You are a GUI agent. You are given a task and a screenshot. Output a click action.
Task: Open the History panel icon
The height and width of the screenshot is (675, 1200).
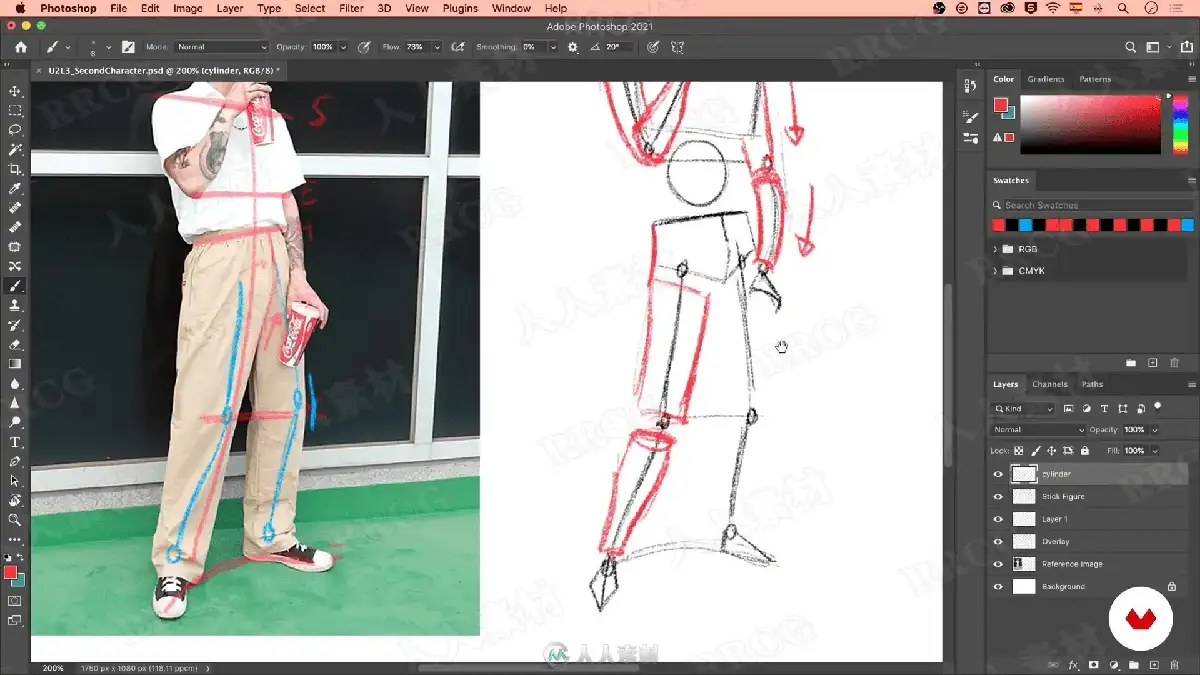point(969,88)
